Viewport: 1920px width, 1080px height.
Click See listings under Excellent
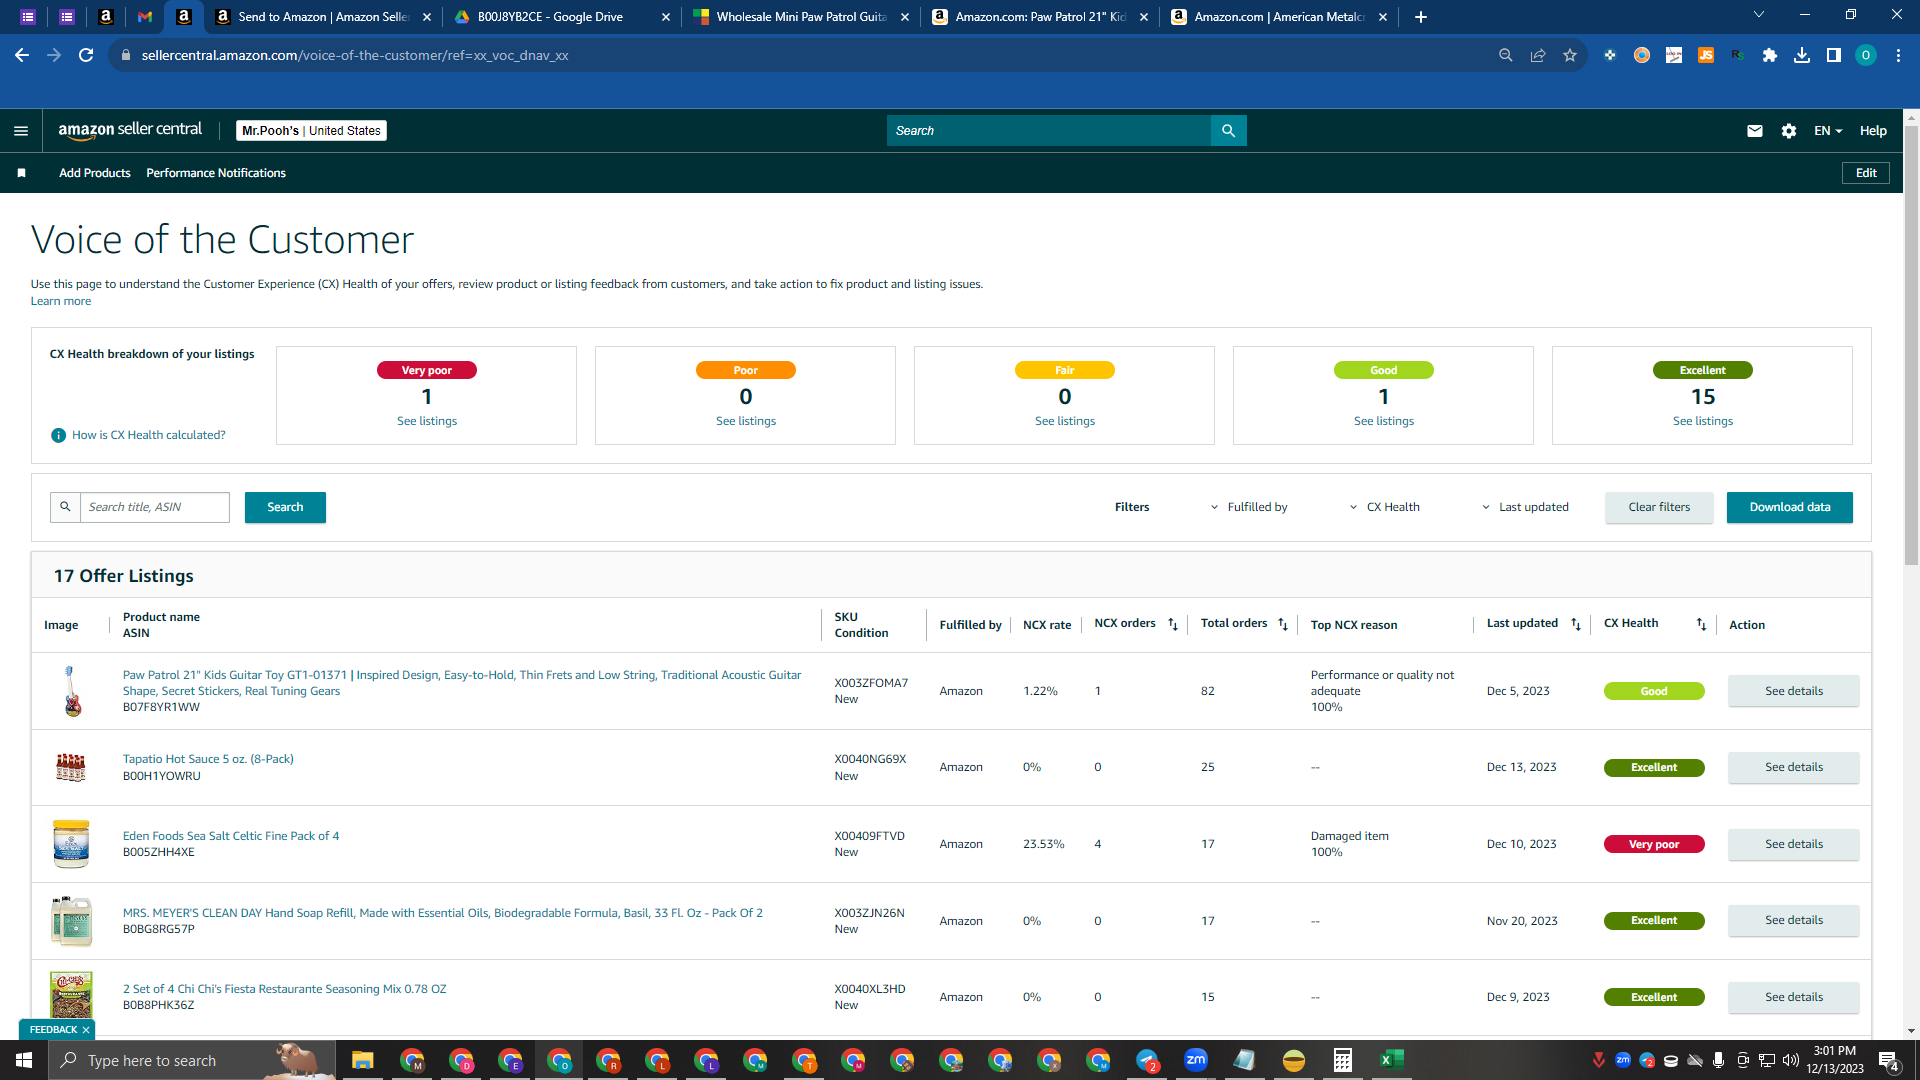(x=1703, y=421)
